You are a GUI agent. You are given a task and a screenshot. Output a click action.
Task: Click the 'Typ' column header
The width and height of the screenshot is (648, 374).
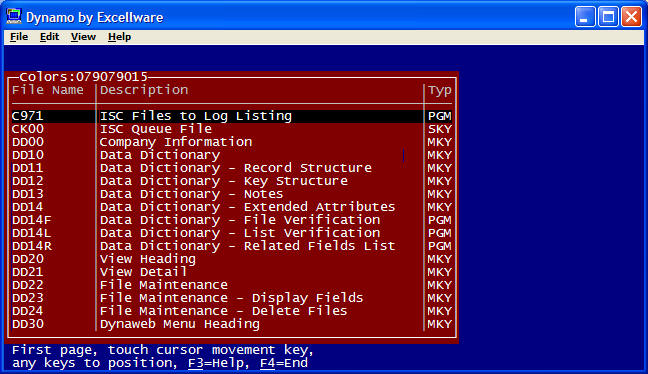click(440, 91)
